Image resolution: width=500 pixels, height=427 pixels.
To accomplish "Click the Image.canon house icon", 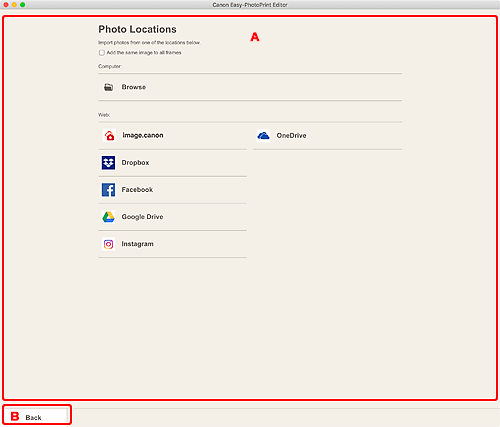I will [x=109, y=135].
